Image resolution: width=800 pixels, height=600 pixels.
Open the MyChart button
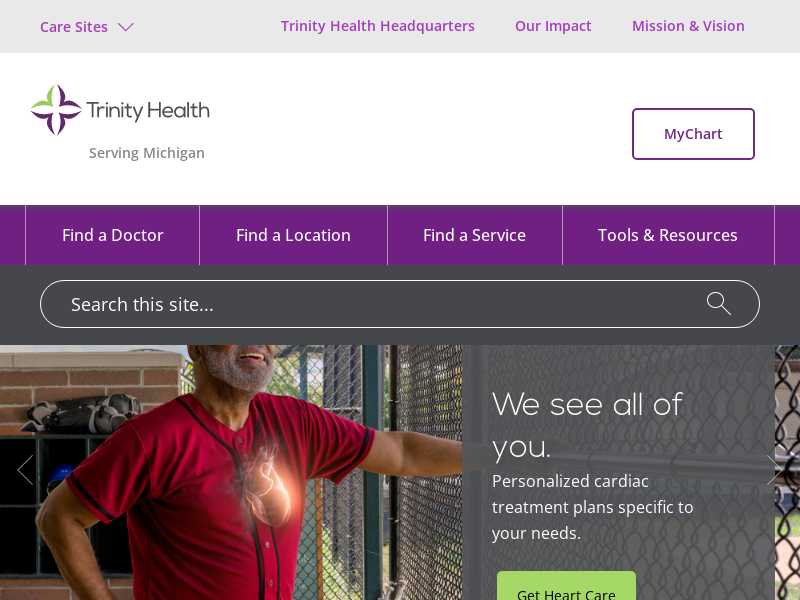click(693, 134)
